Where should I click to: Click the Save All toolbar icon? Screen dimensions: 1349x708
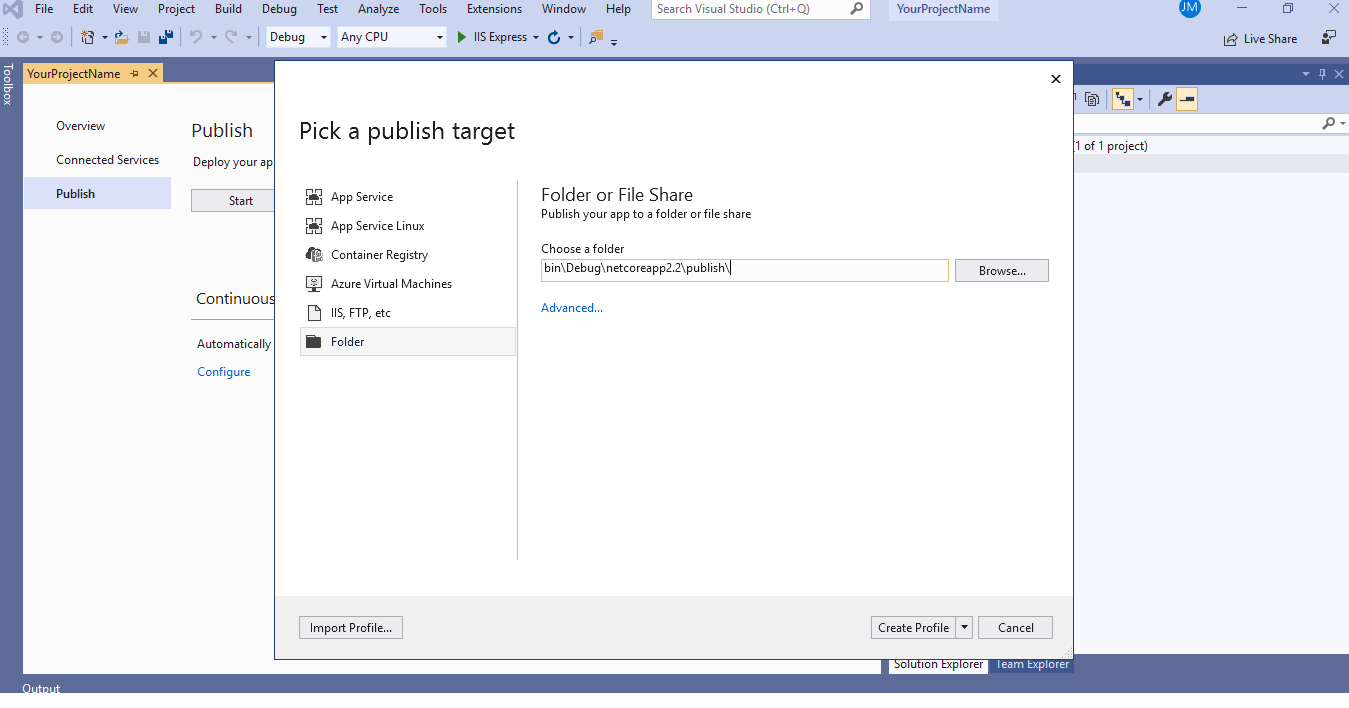(165, 36)
